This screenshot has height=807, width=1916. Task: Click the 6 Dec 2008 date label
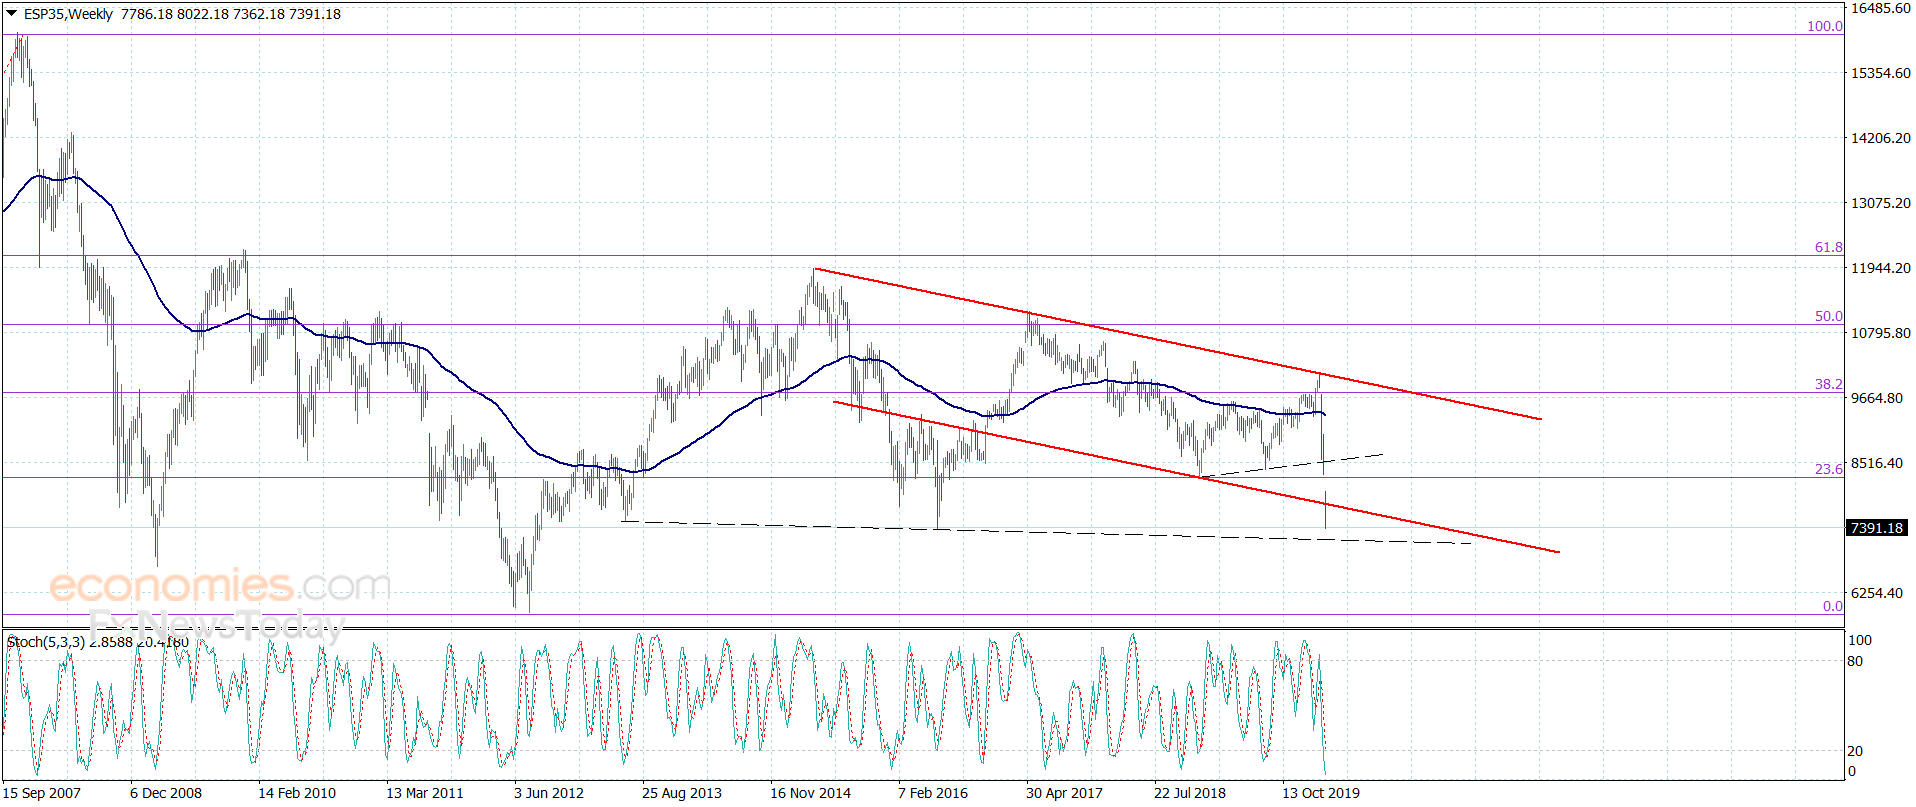point(166,793)
